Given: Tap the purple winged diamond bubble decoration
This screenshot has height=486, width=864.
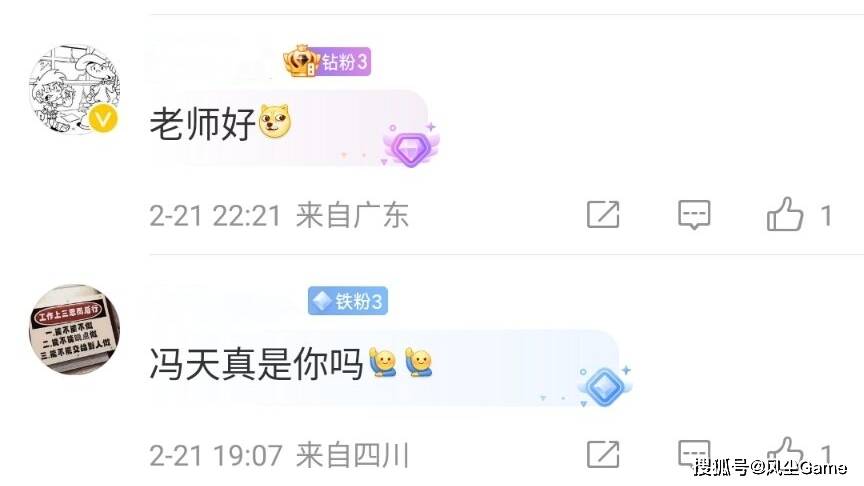Looking at the screenshot, I should pos(411,145).
